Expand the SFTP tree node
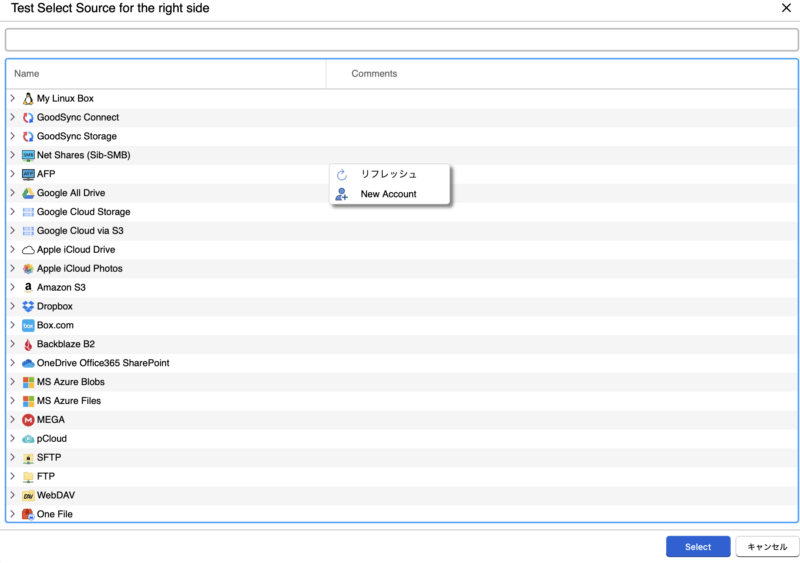Screen dimensions: 800x563 click(x=12, y=457)
